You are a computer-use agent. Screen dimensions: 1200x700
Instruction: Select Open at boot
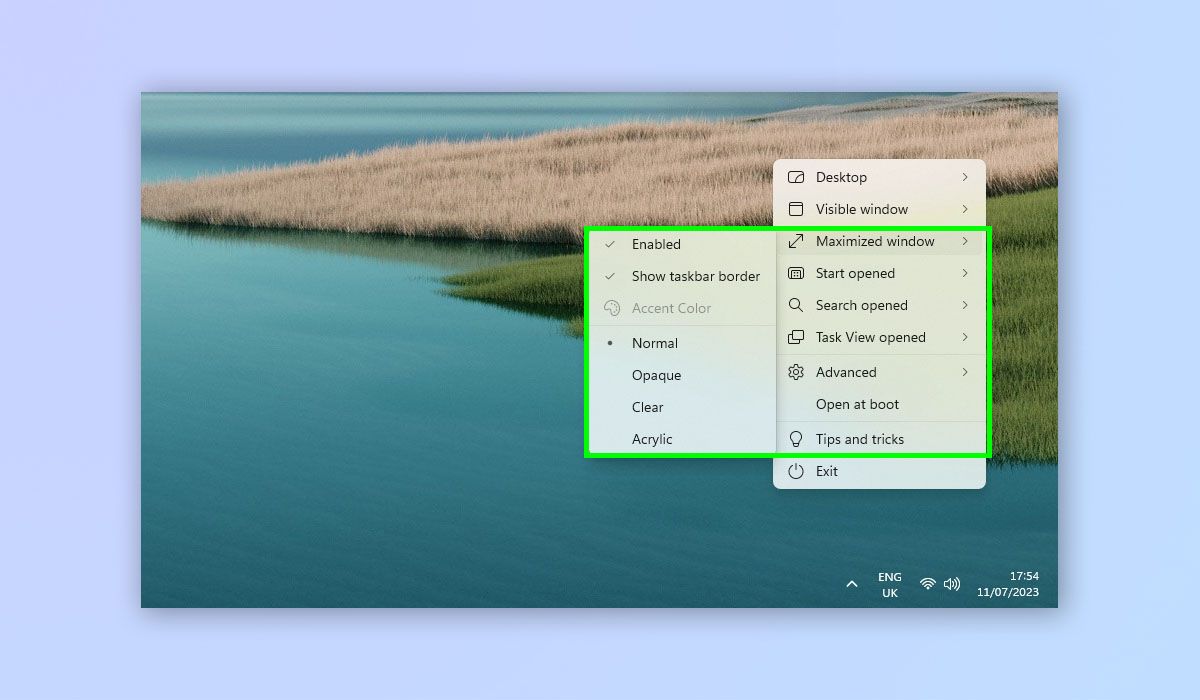pyautogui.click(x=857, y=404)
